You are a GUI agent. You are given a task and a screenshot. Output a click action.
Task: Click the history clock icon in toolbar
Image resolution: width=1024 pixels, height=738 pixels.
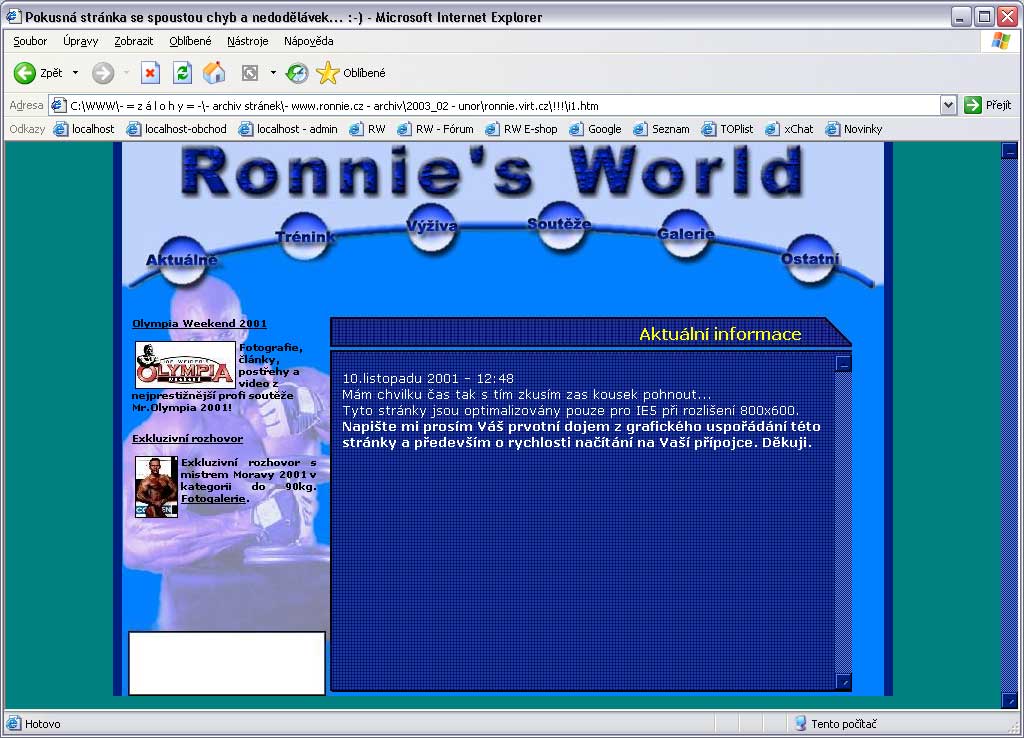click(297, 73)
